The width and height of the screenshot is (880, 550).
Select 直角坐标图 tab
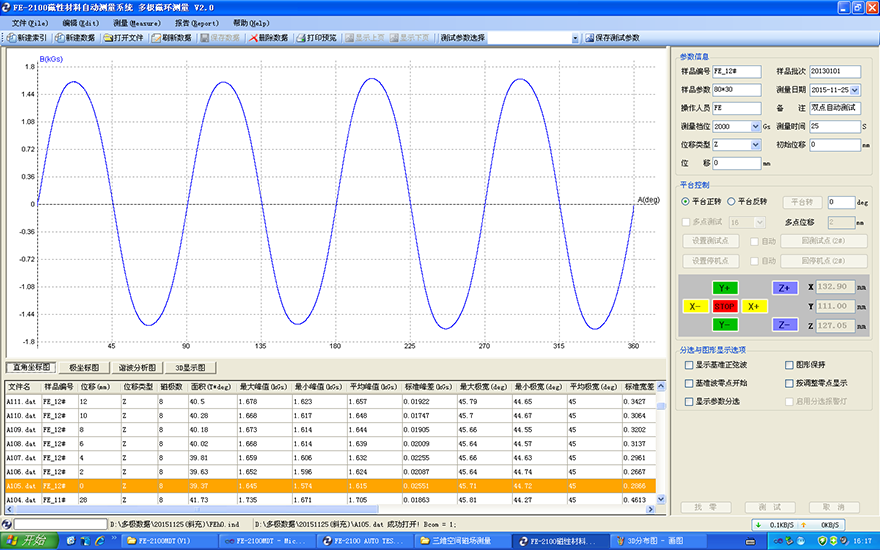pos(31,368)
